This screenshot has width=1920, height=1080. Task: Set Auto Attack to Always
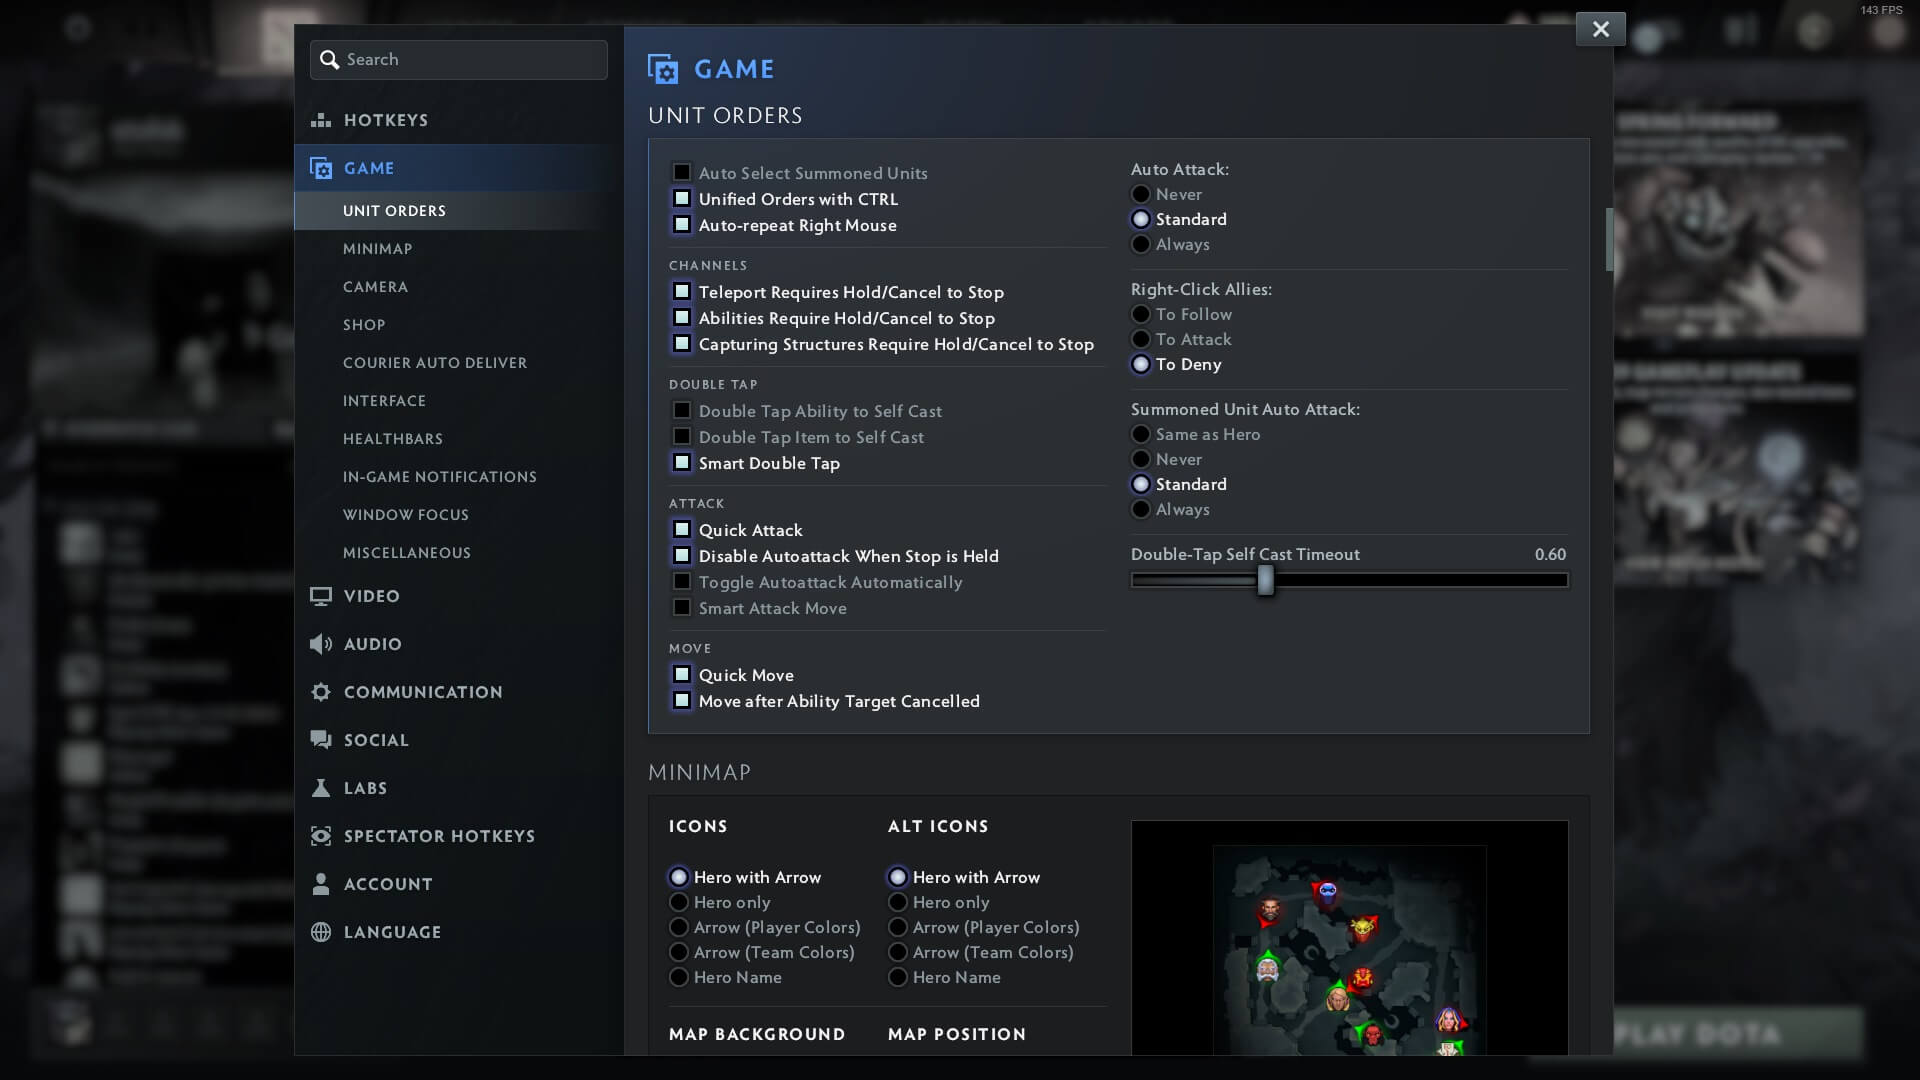[1141, 244]
